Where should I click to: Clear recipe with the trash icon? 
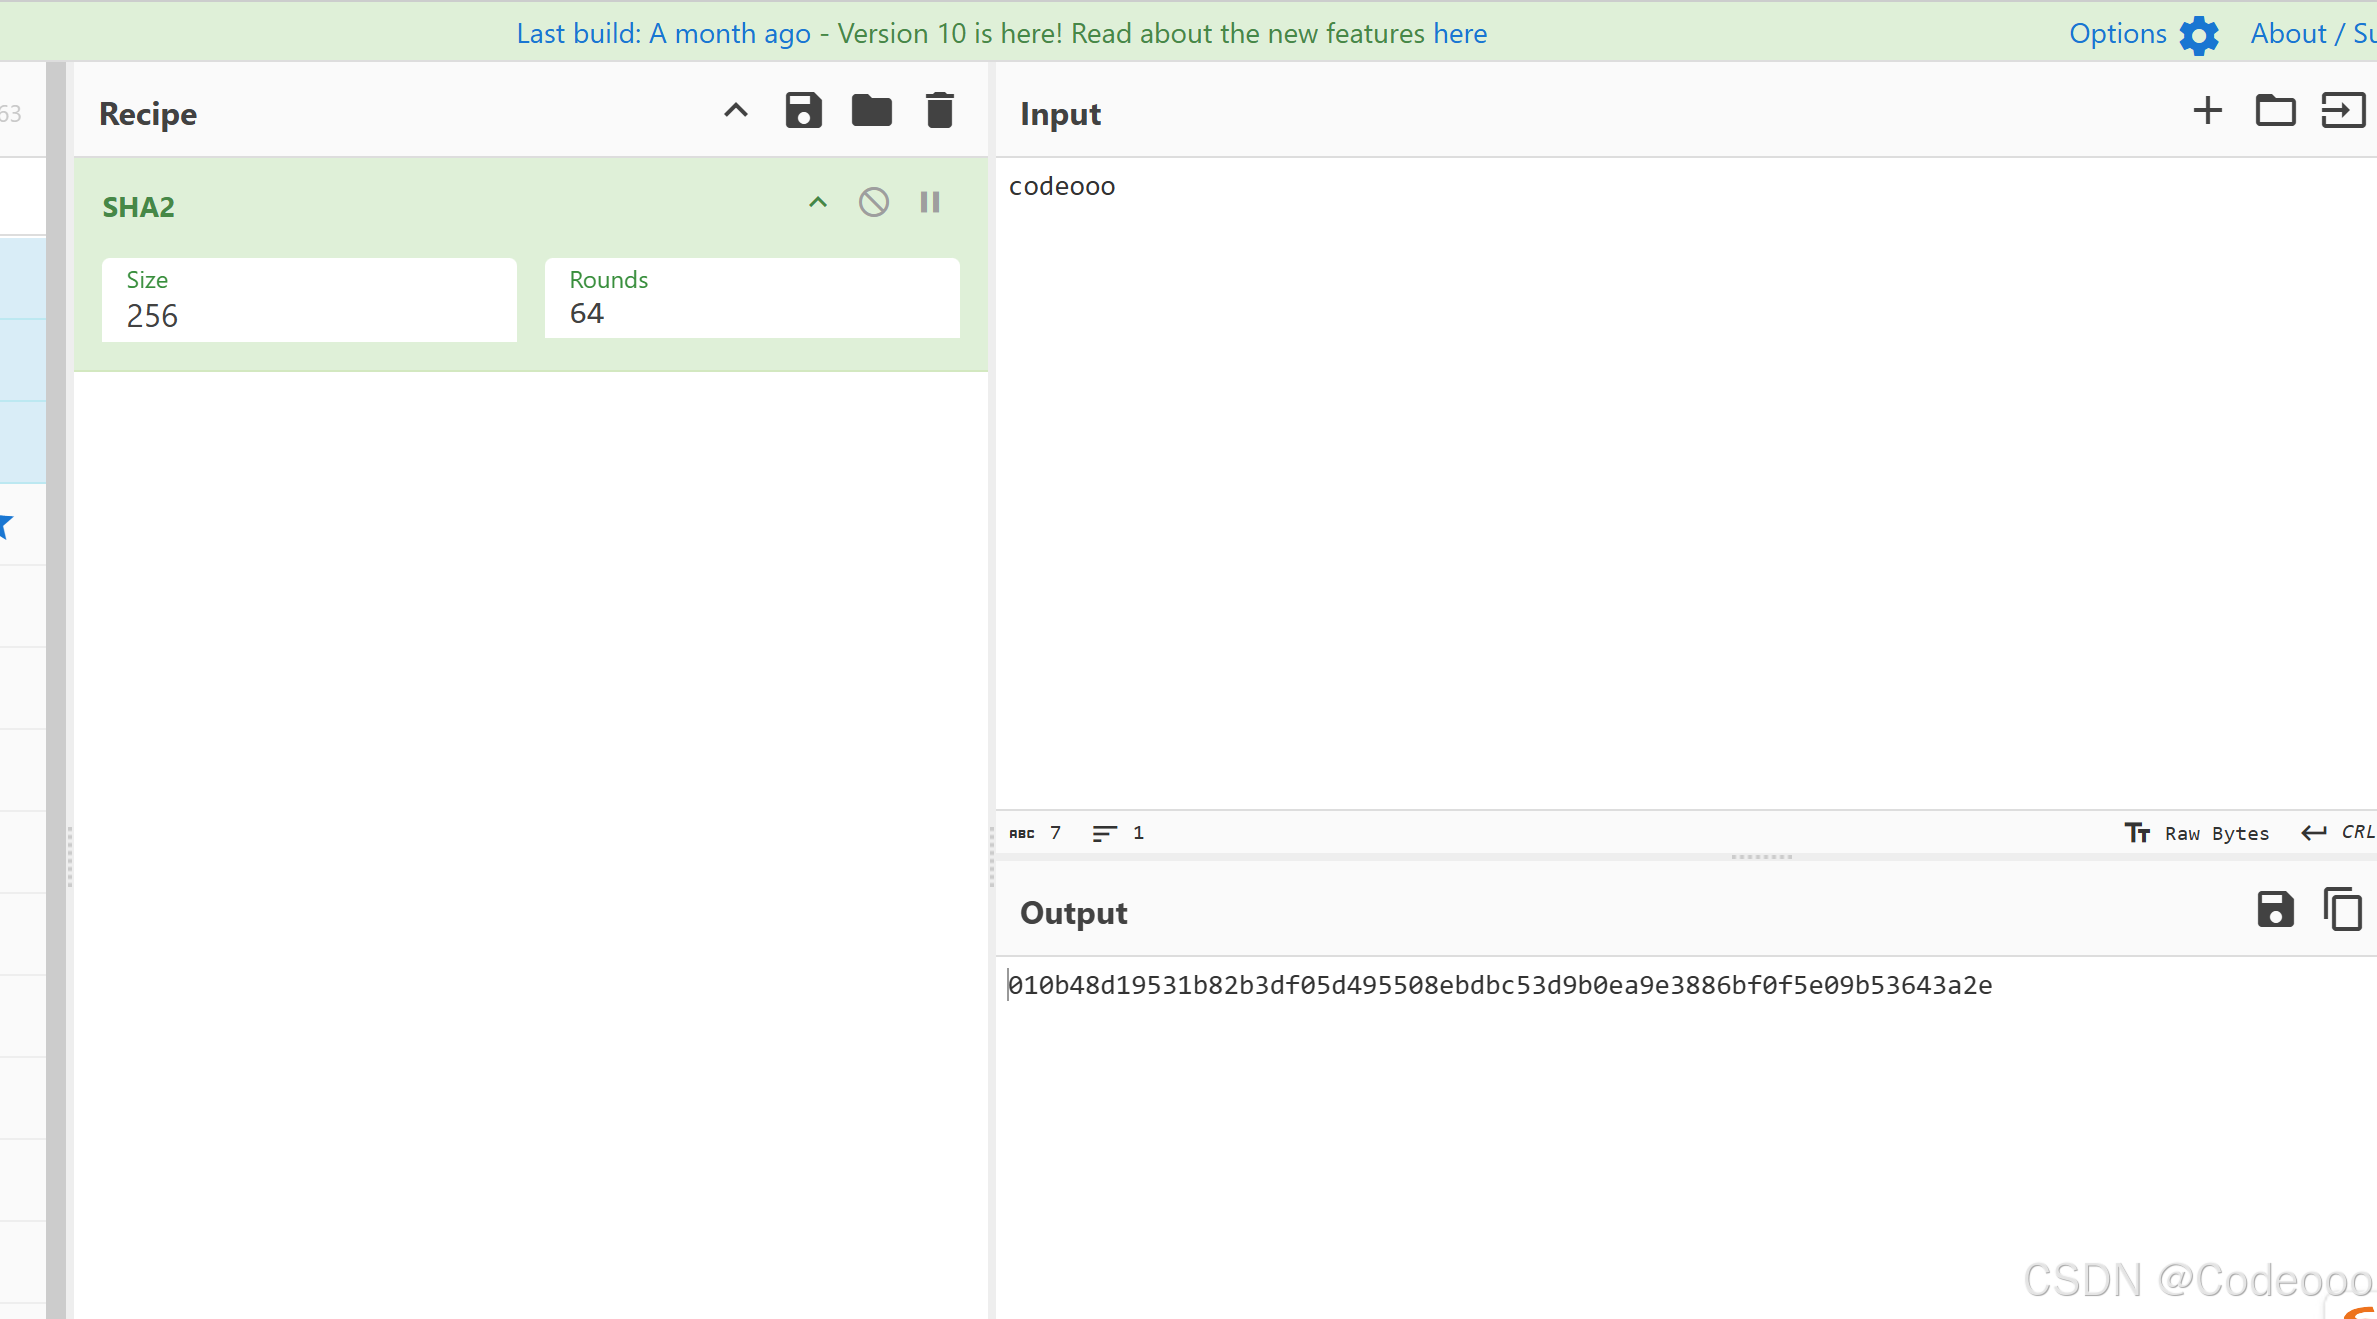939,111
